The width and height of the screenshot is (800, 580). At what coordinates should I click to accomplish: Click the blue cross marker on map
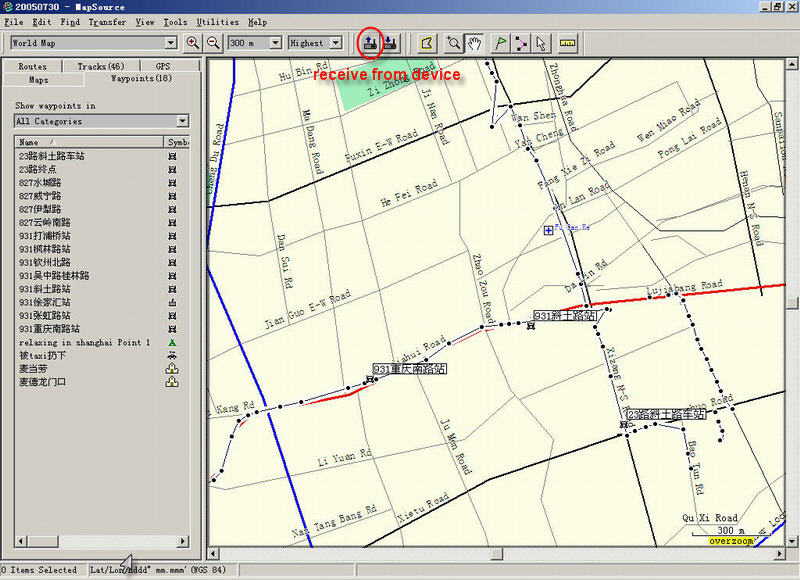coord(548,231)
